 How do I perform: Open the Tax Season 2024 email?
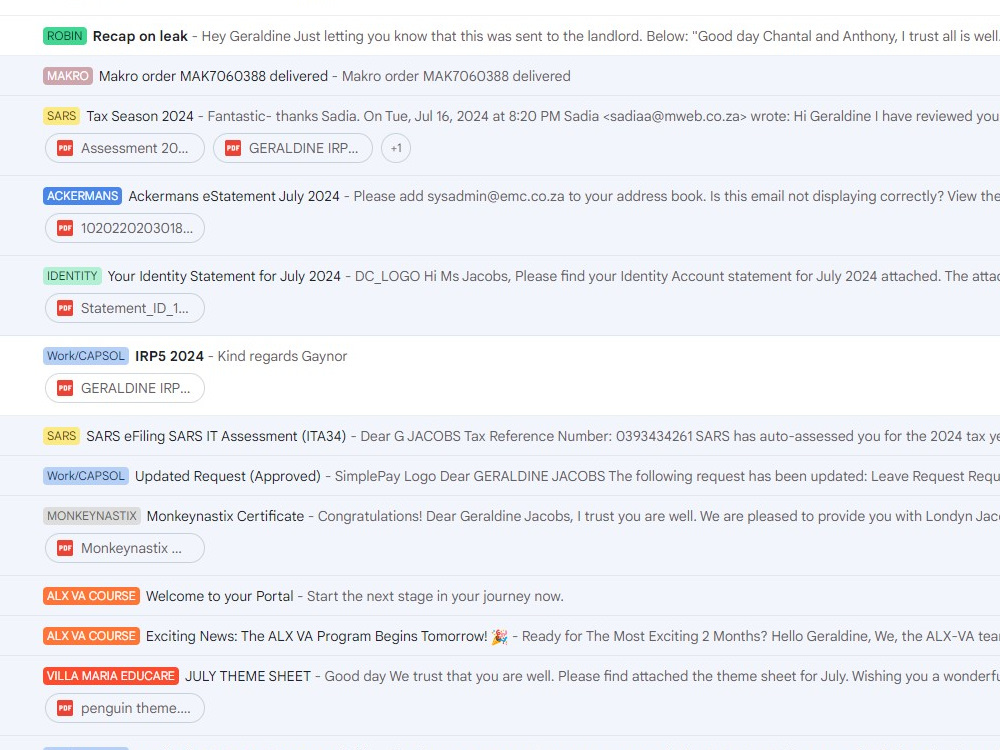click(140, 116)
